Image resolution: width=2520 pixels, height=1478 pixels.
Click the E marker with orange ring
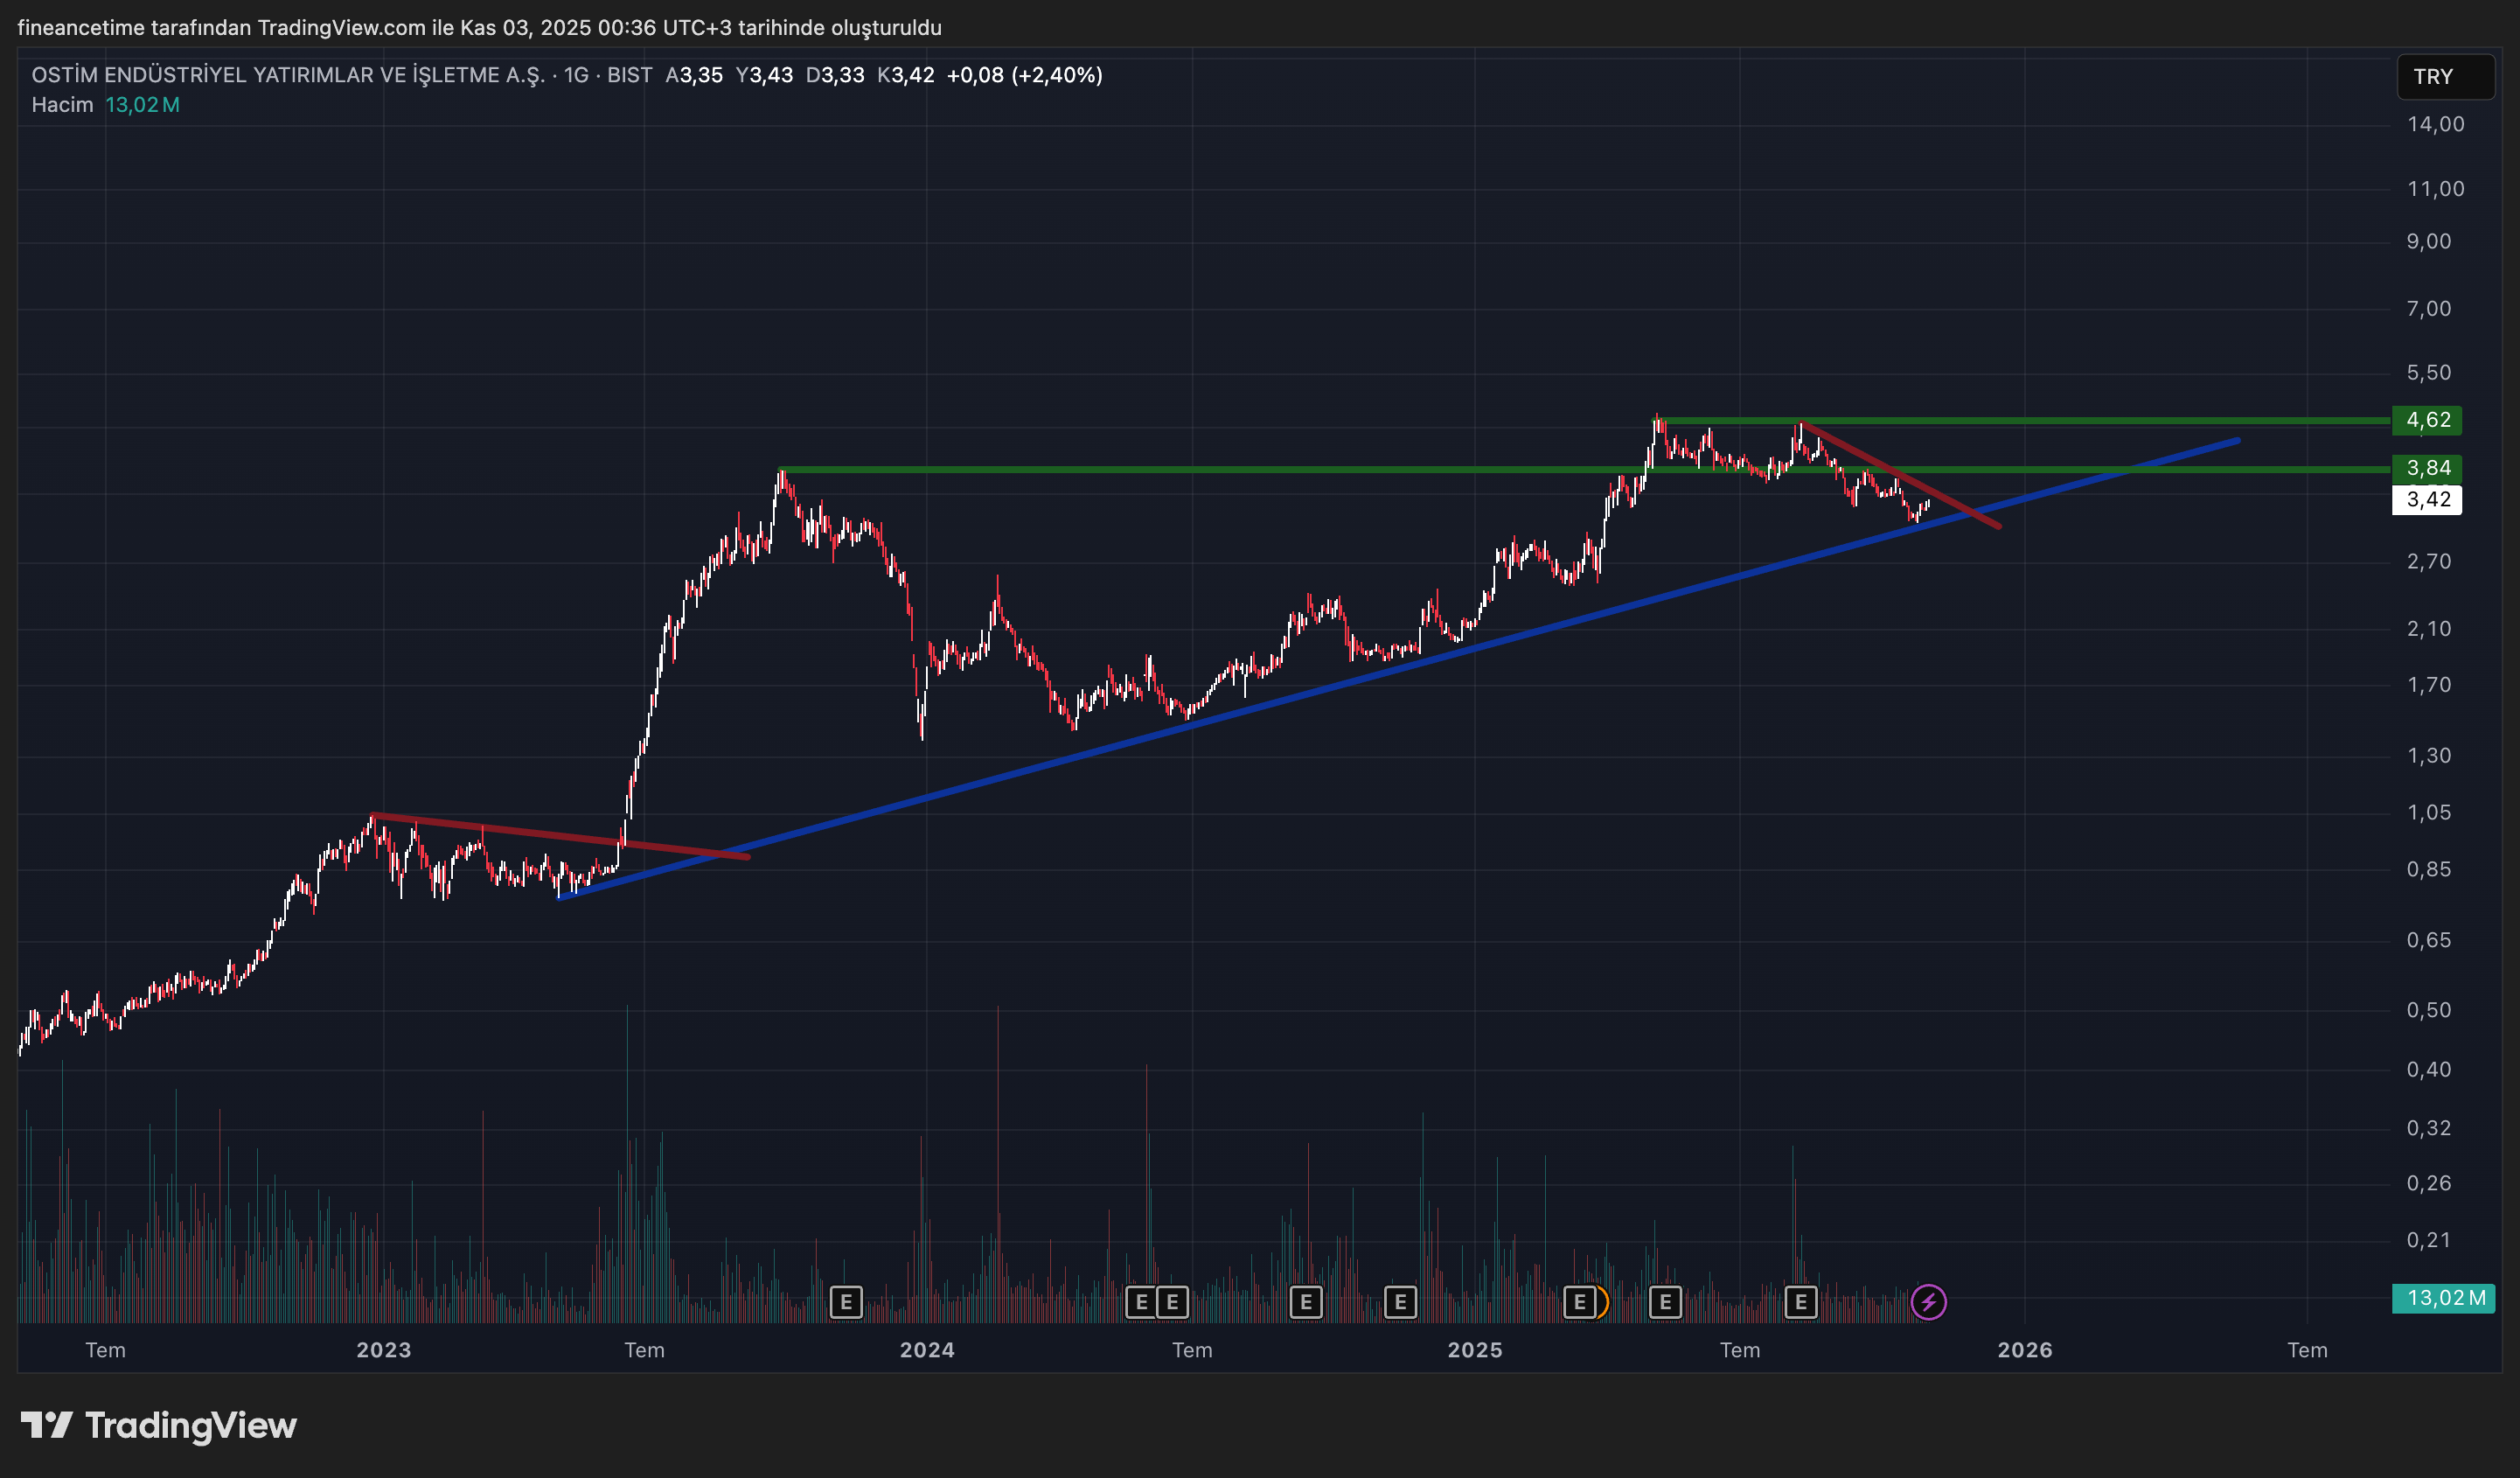(1580, 1302)
